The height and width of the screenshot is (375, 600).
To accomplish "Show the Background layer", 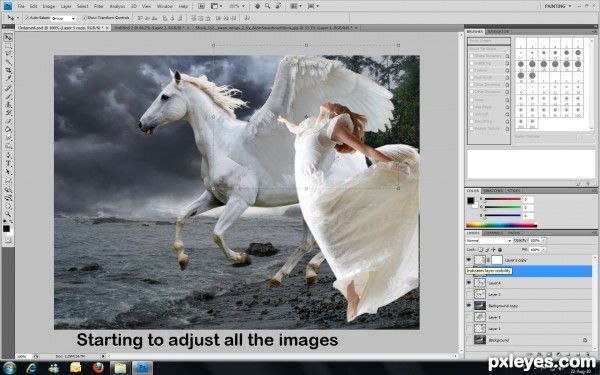I will click(469, 339).
